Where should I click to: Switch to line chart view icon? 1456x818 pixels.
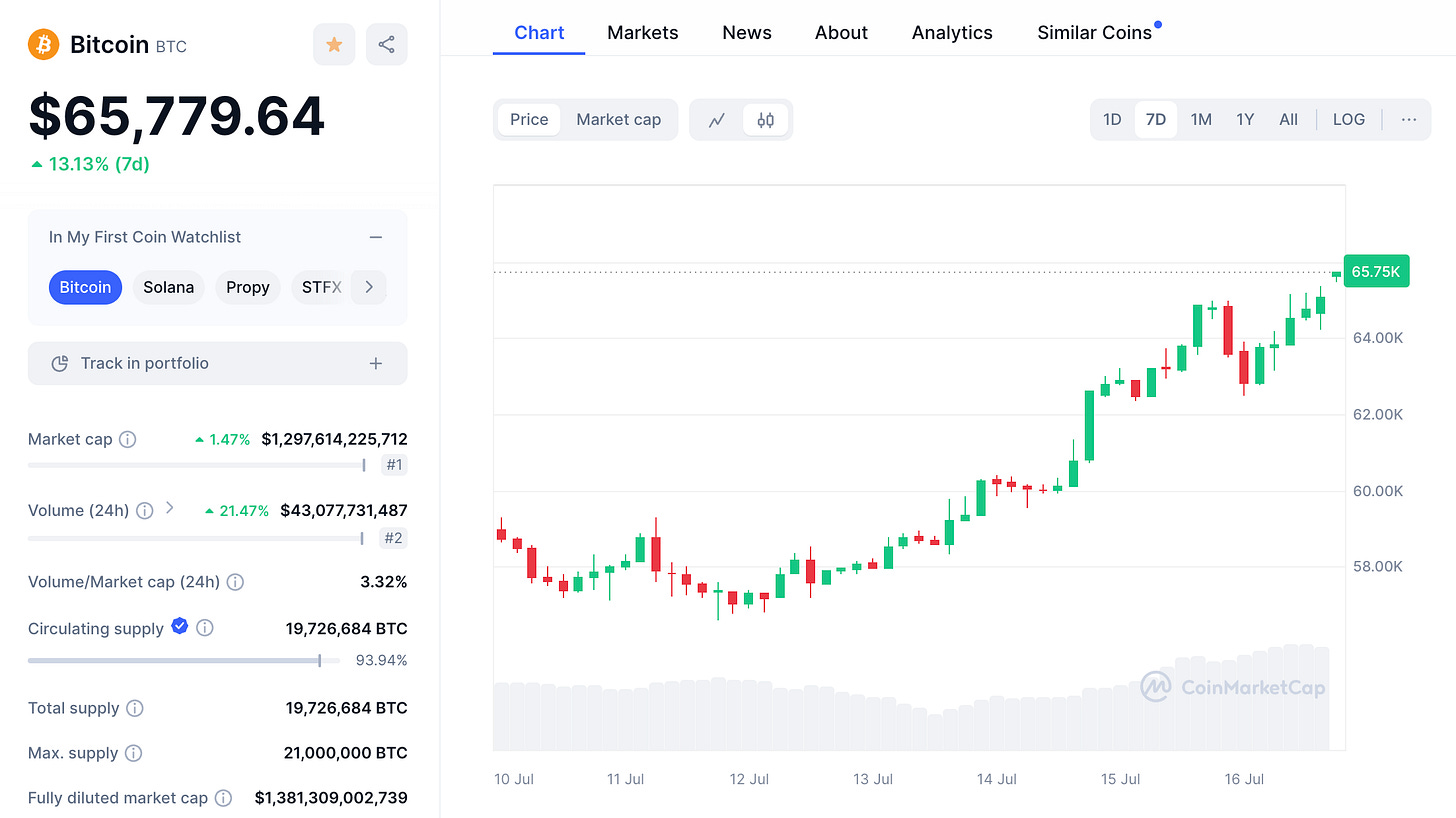pyautogui.click(x=716, y=120)
